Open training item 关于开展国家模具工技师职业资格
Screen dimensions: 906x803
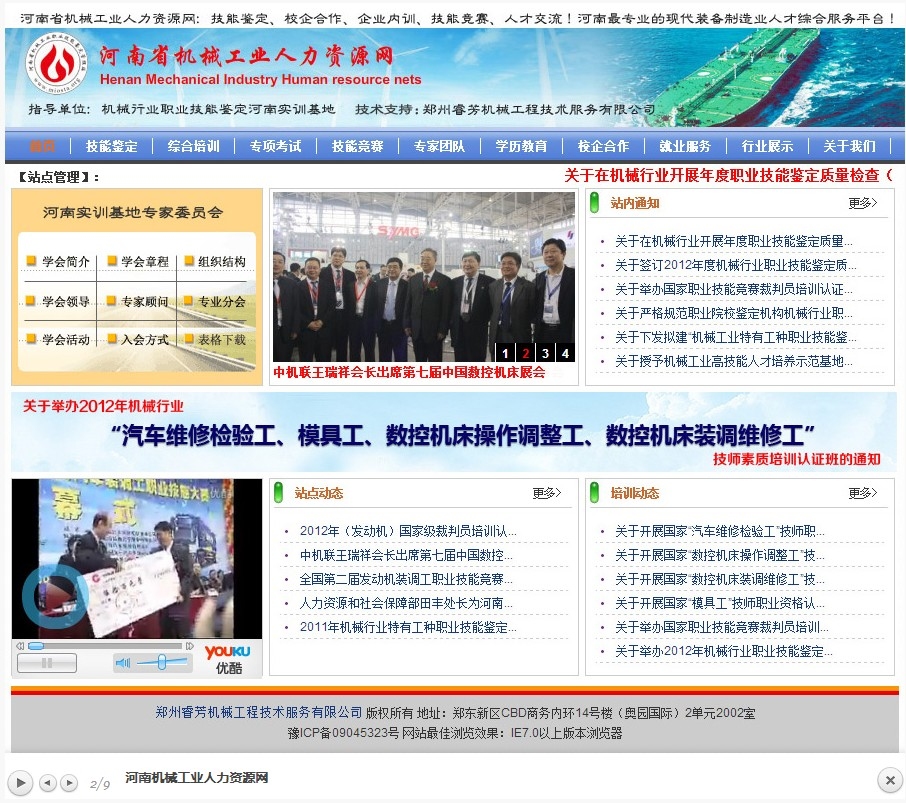click(719, 603)
